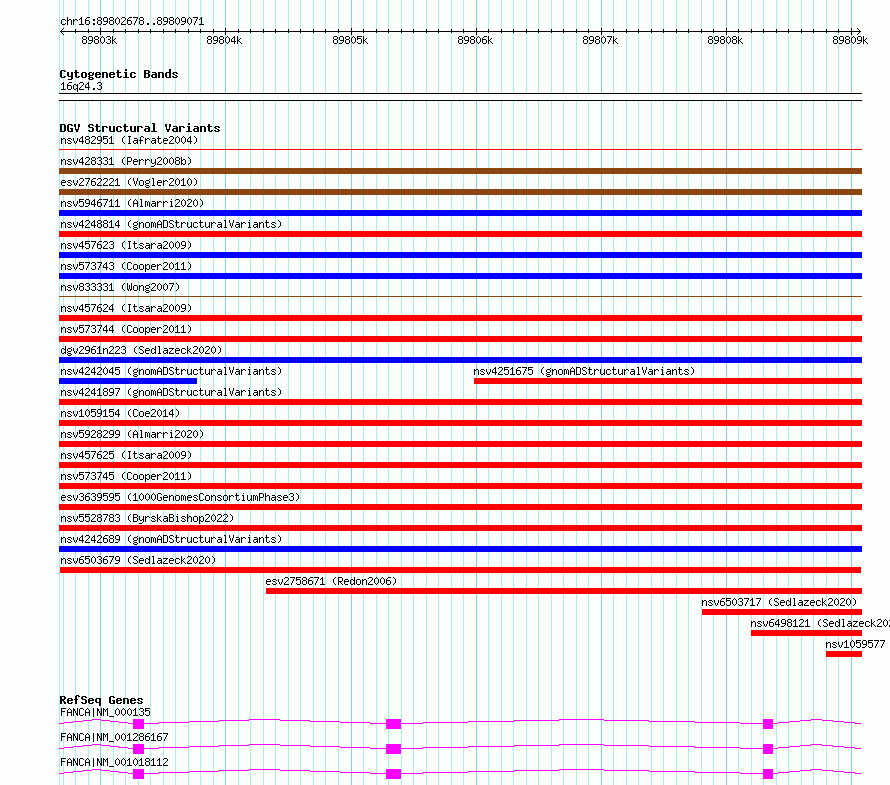Click the chr16:89802678..89809071 coordinates text

point(132,21)
